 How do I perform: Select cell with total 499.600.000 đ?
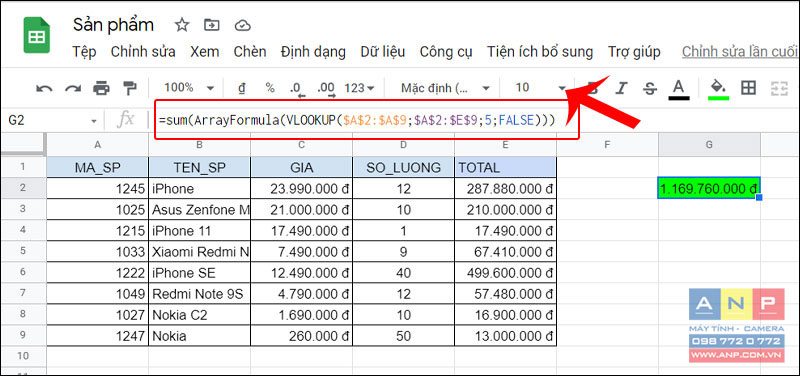click(506, 273)
